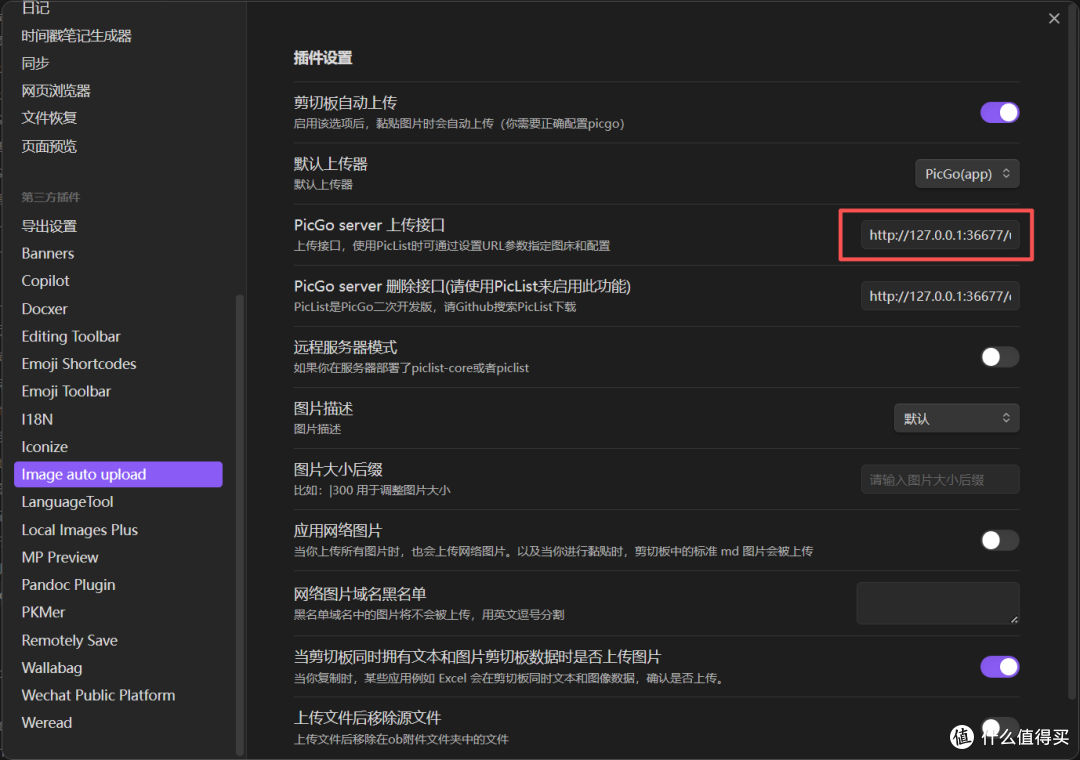Click the 图片大小后缀 input field
Screen dimensions: 1080x760
(939, 480)
